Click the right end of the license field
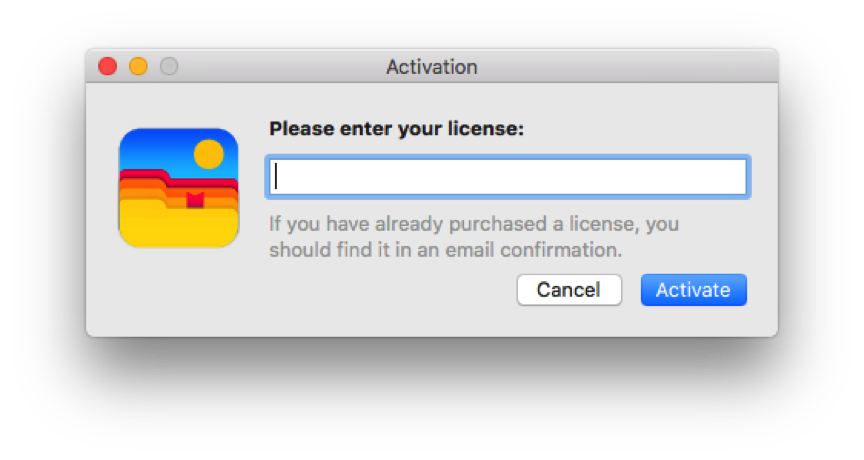 pyautogui.click(x=735, y=177)
